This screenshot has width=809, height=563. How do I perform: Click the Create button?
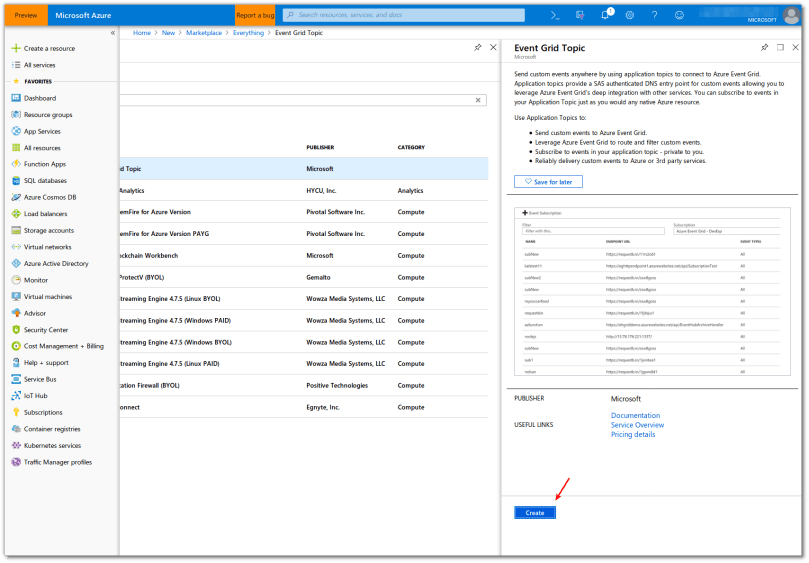535,513
